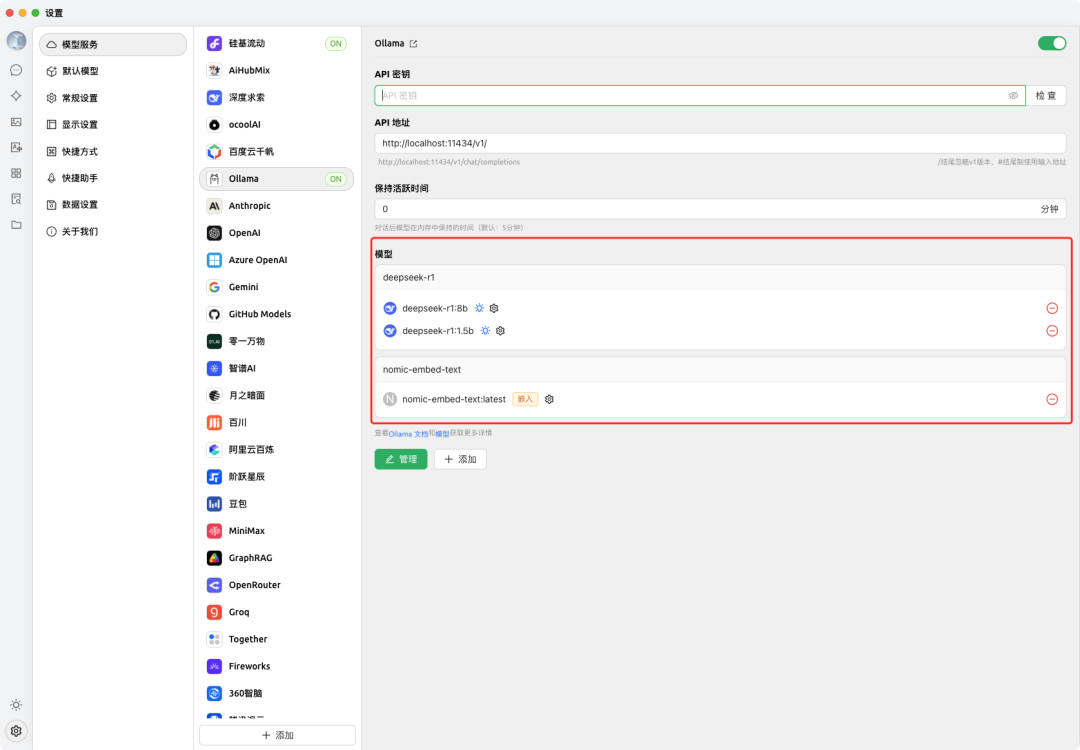Select the Ollama provider row
Screen dimensions: 1080x750
276,178
